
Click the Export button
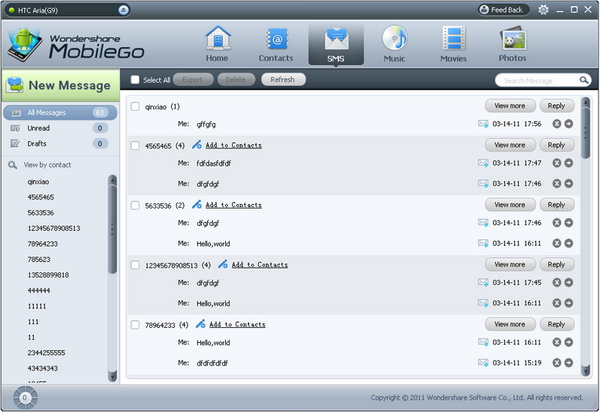(193, 80)
